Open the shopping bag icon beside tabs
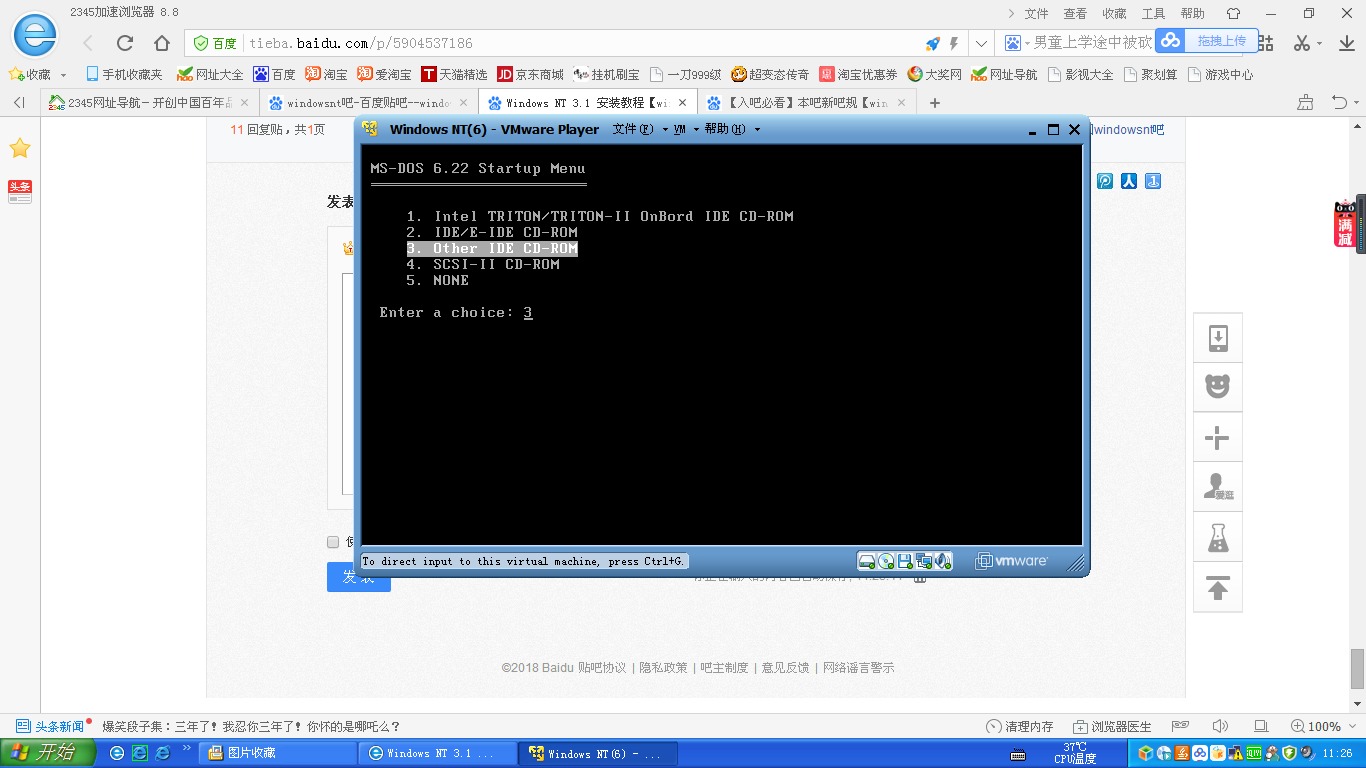The width and height of the screenshot is (1366, 768). (1305, 102)
